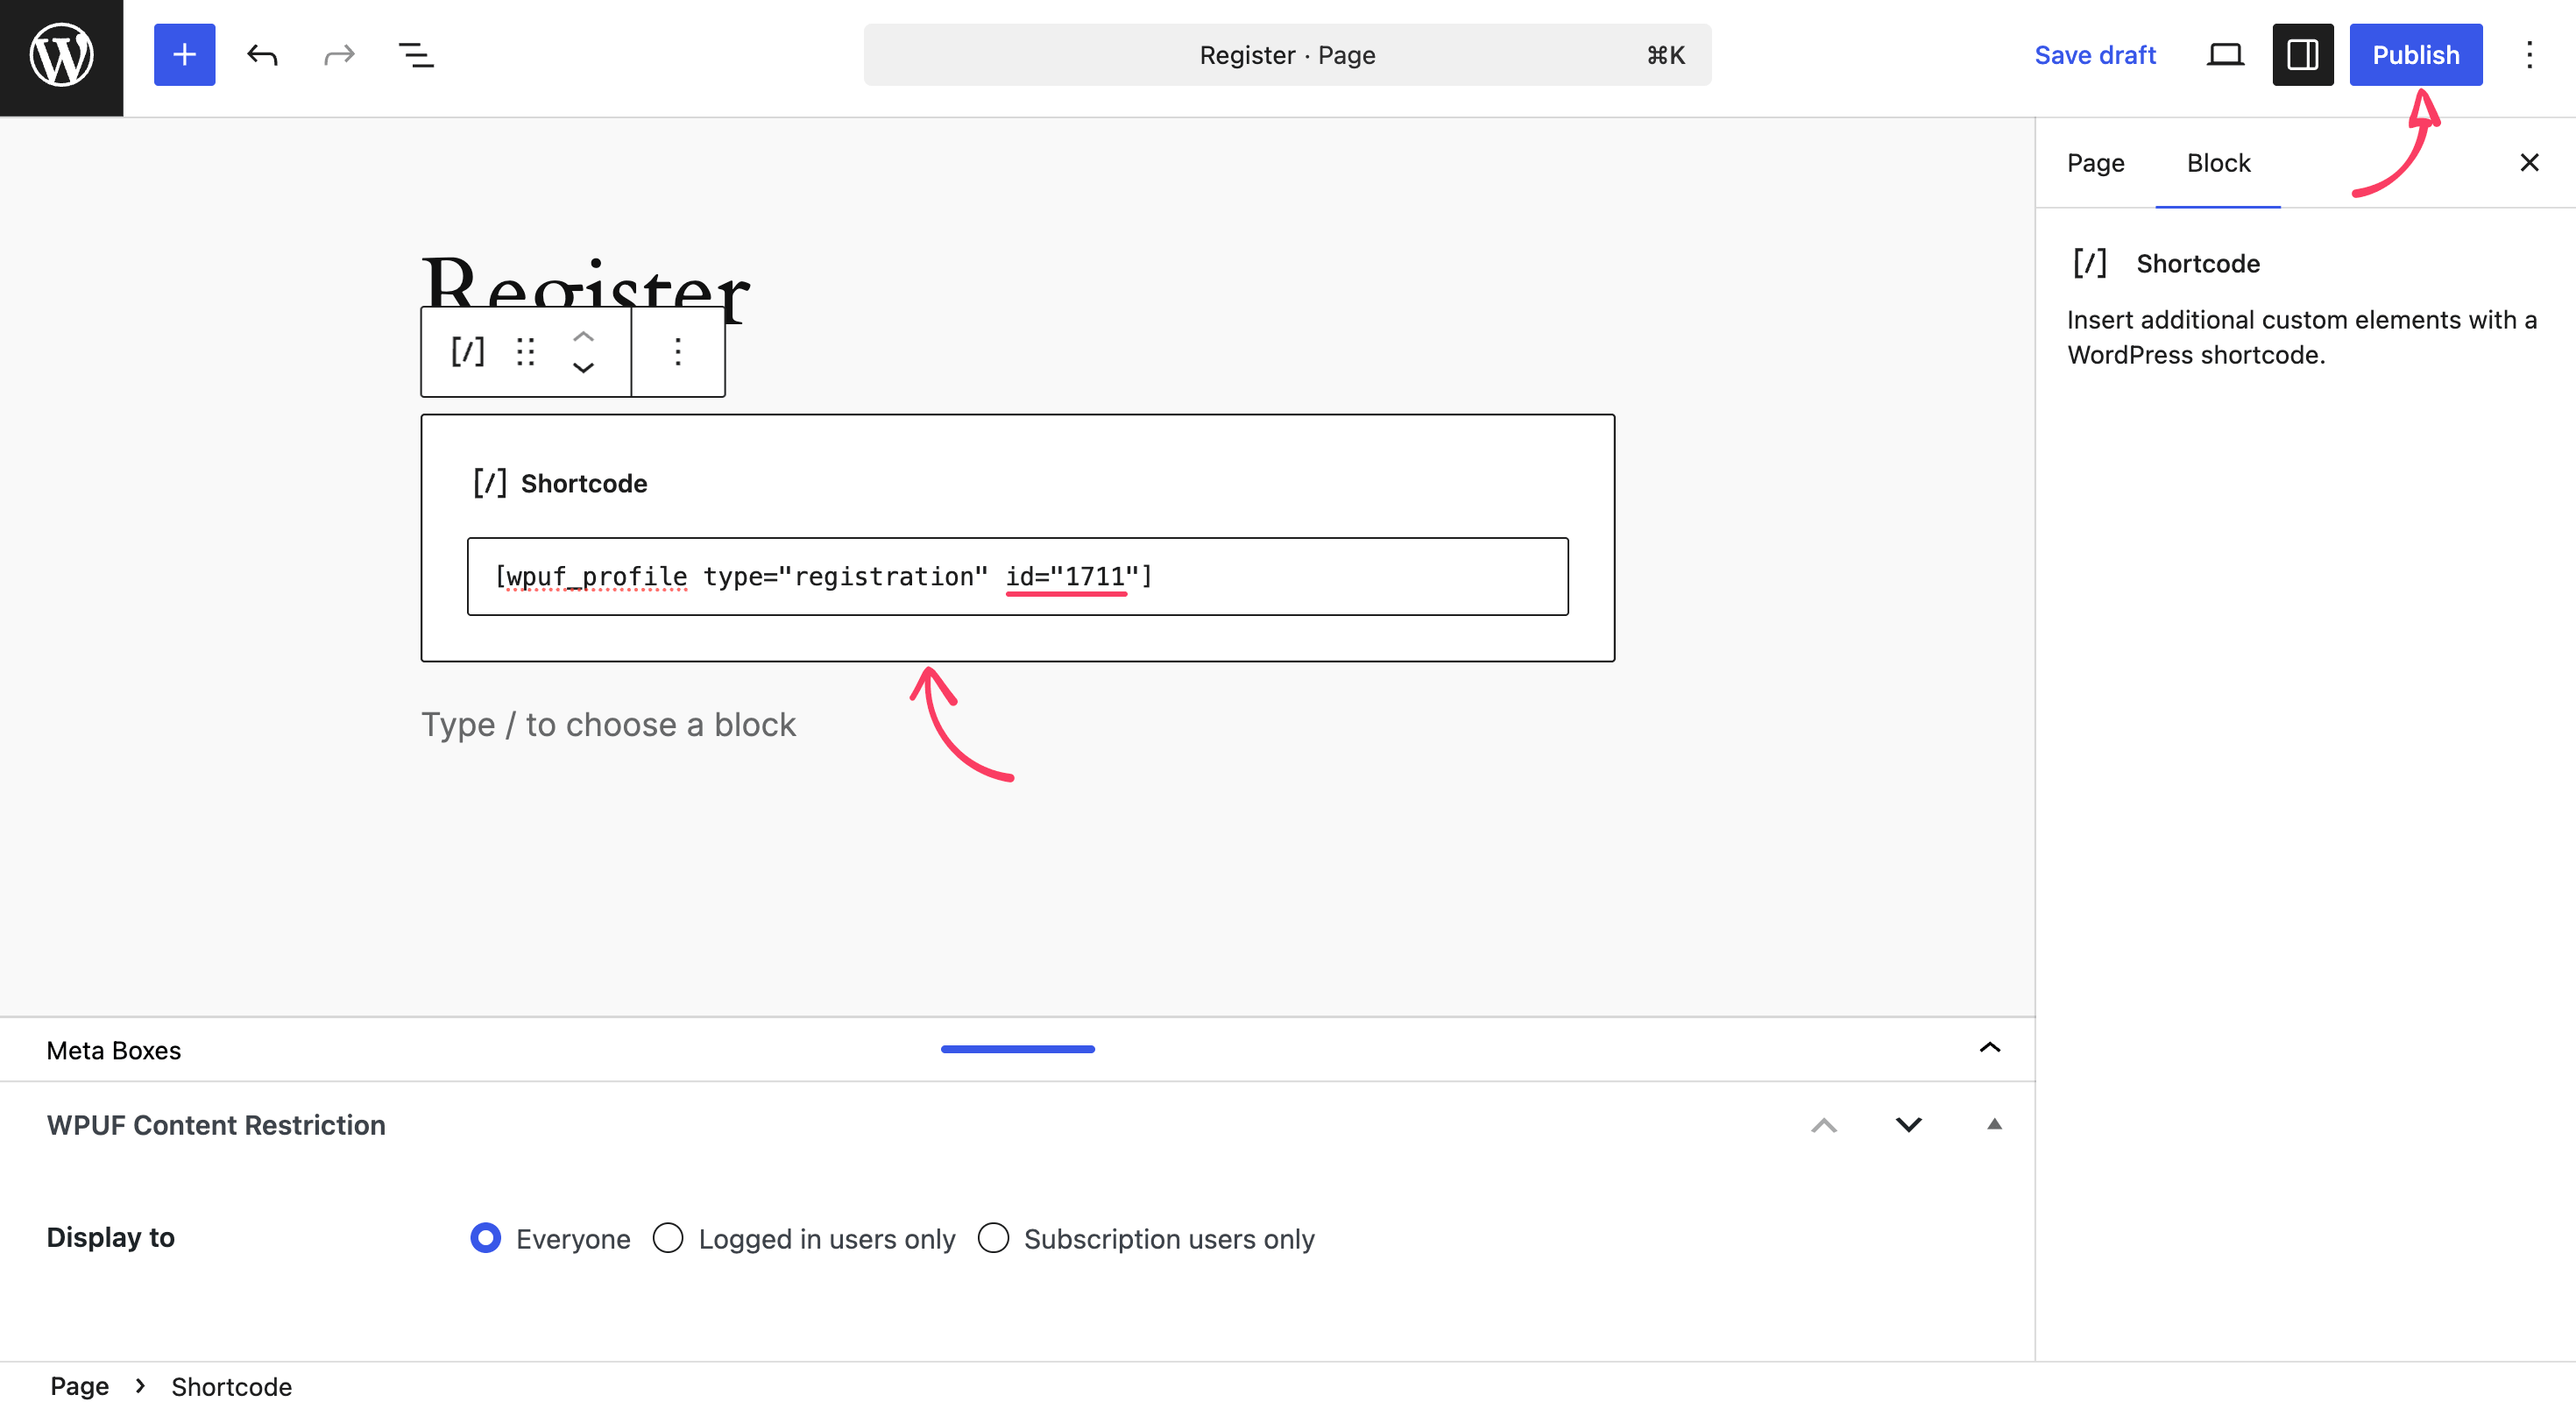Move WPUF Content Restriction box up
This screenshot has height=1409, width=2576.
(x=1824, y=1125)
